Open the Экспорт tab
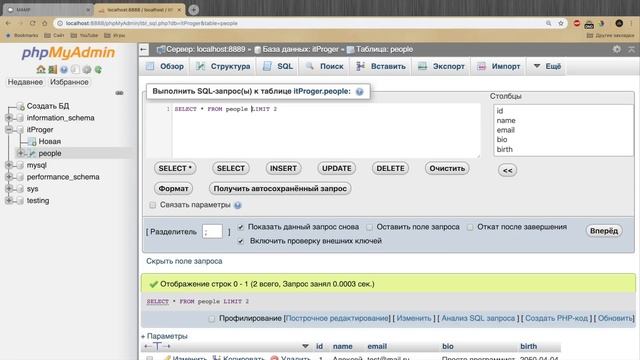This screenshot has height=360, width=640. point(441,66)
